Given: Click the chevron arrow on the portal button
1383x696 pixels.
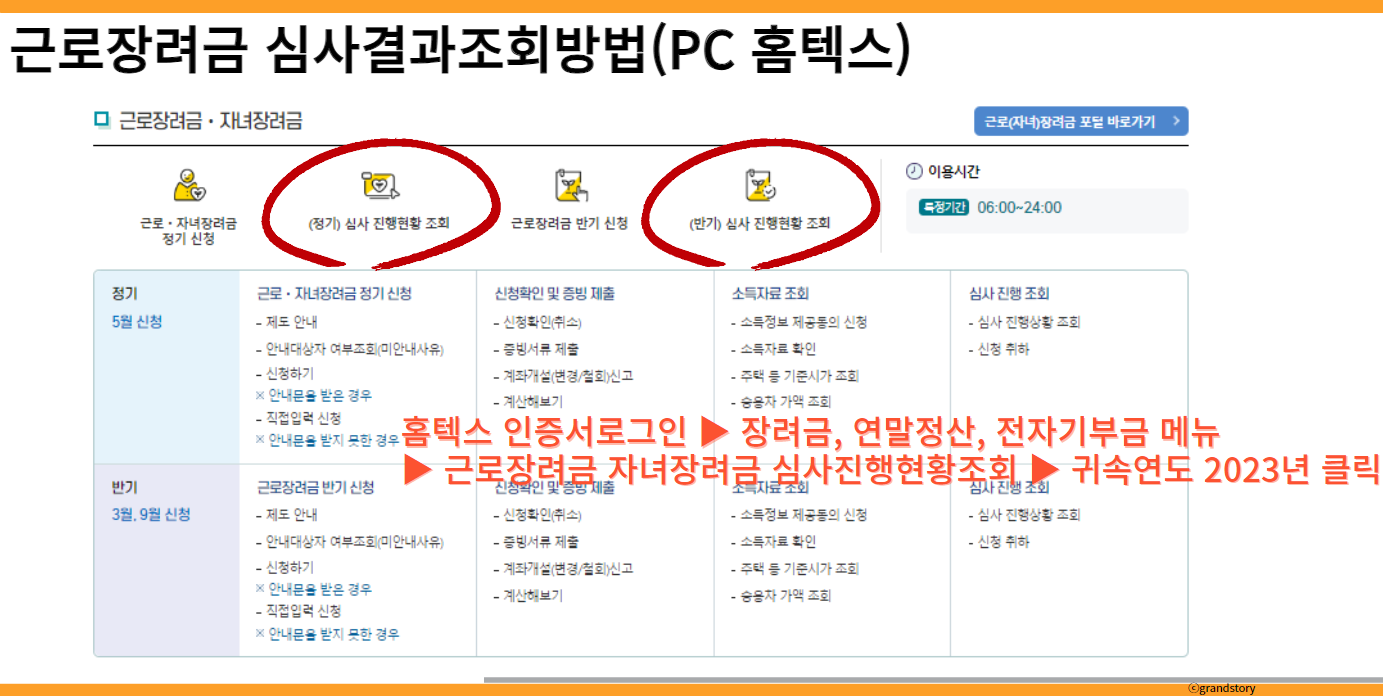Looking at the screenshot, I should click(x=1176, y=121).
